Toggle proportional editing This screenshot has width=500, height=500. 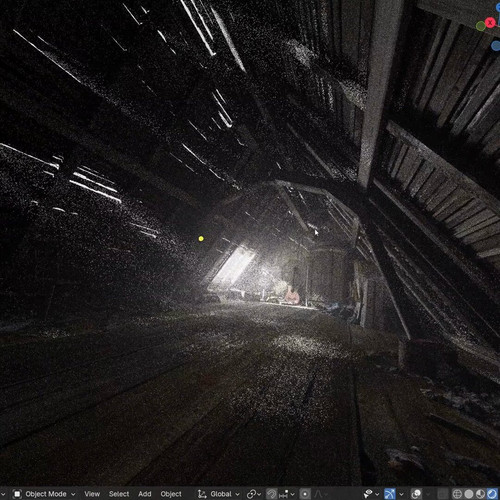click(305, 494)
